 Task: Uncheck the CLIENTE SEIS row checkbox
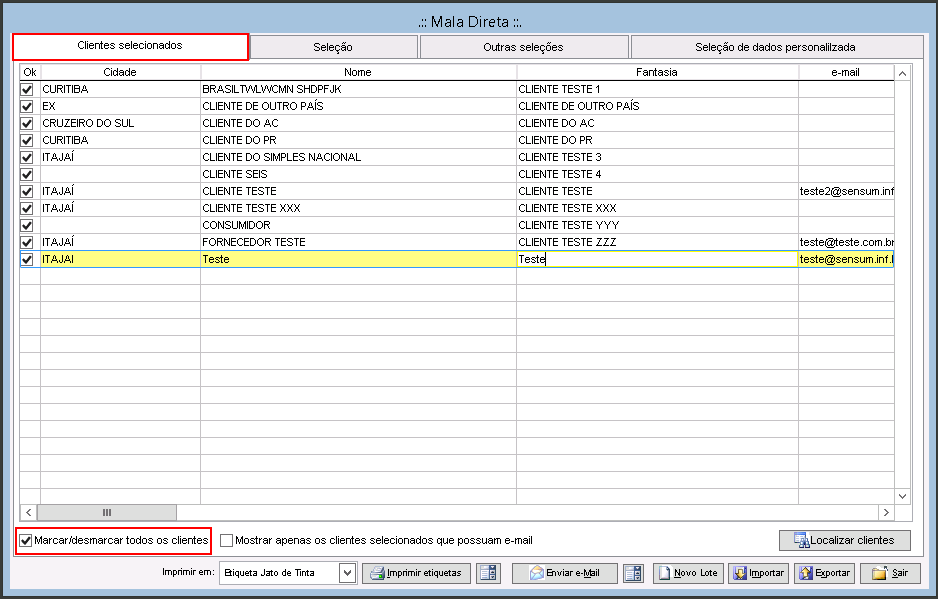click(27, 175)
